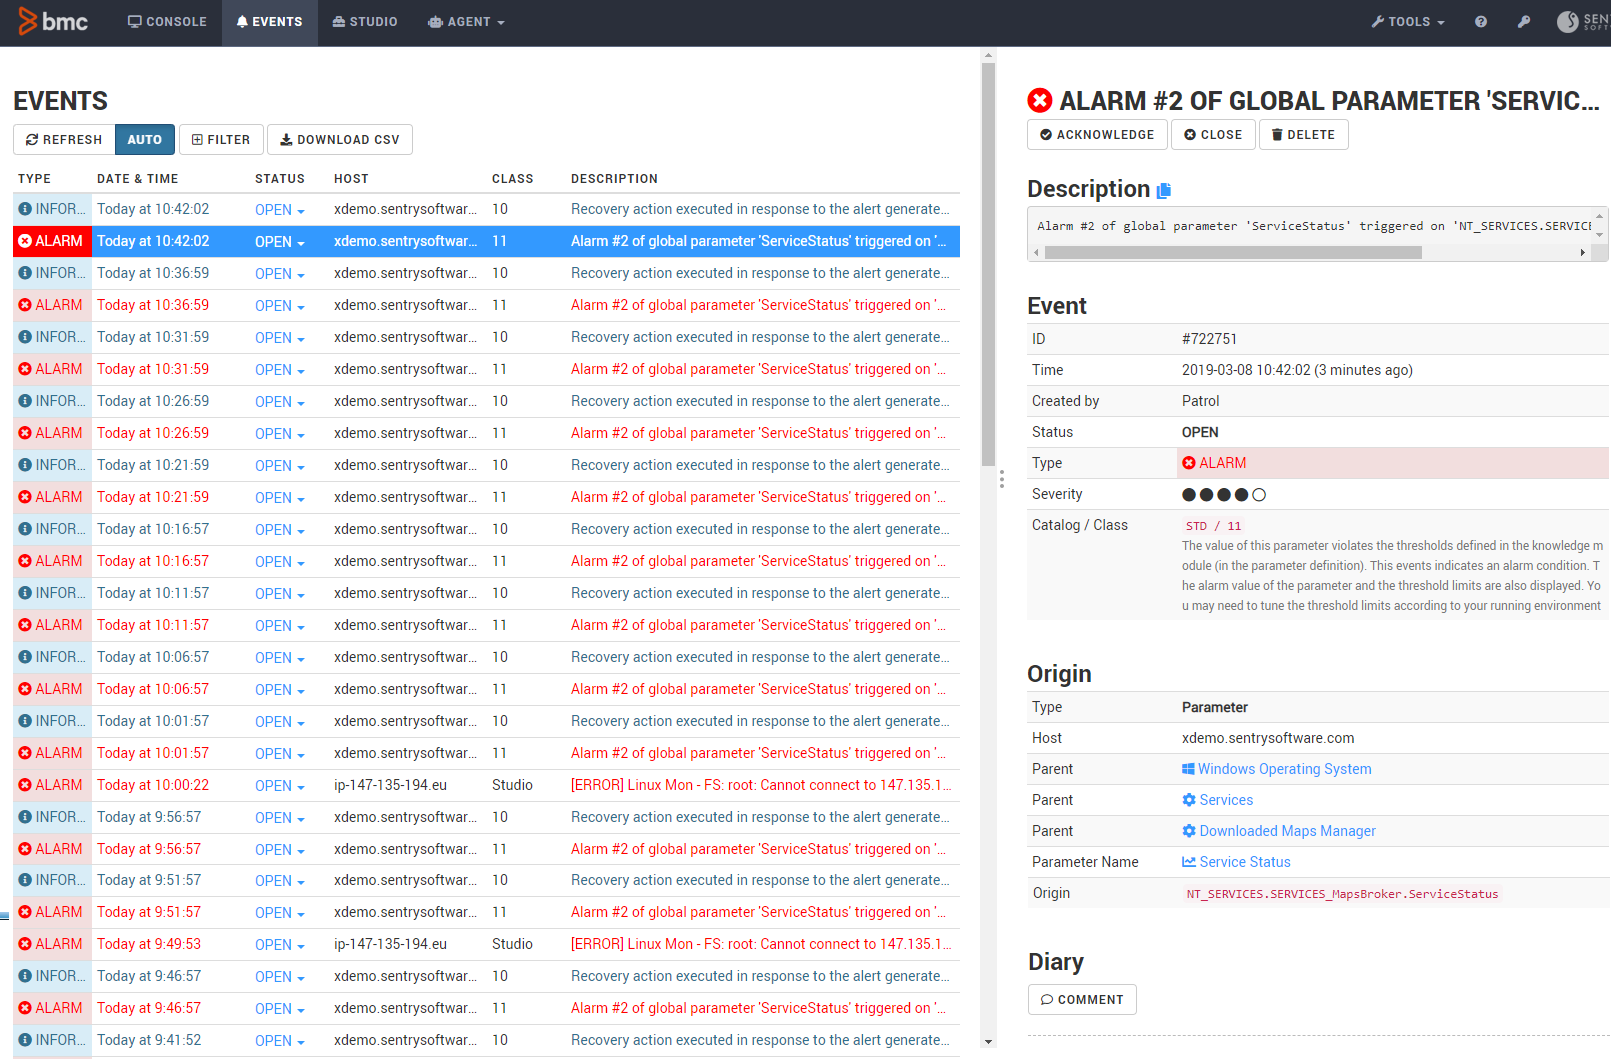The image size is (1611, 1059).
Task: Switch to the STUDIO tab
Action: click(x=365, y=21)
